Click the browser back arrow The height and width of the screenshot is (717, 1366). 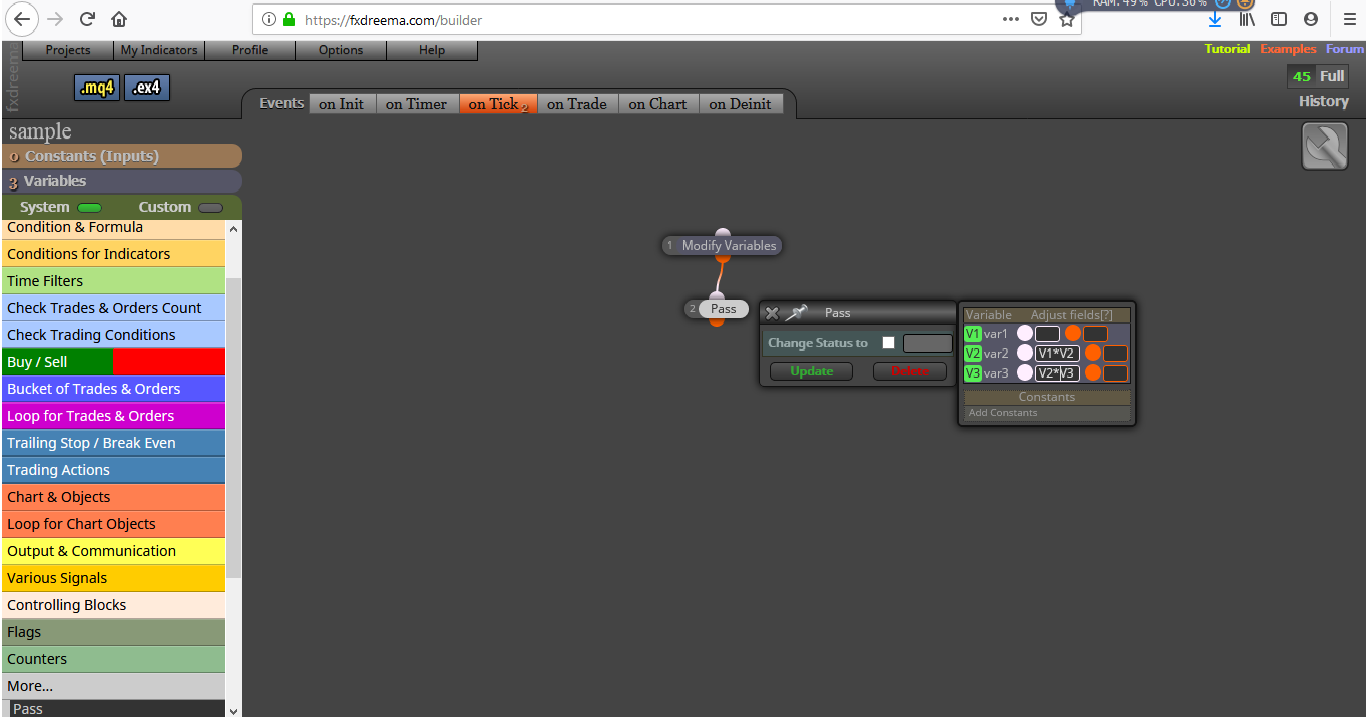tap(22, 19)
